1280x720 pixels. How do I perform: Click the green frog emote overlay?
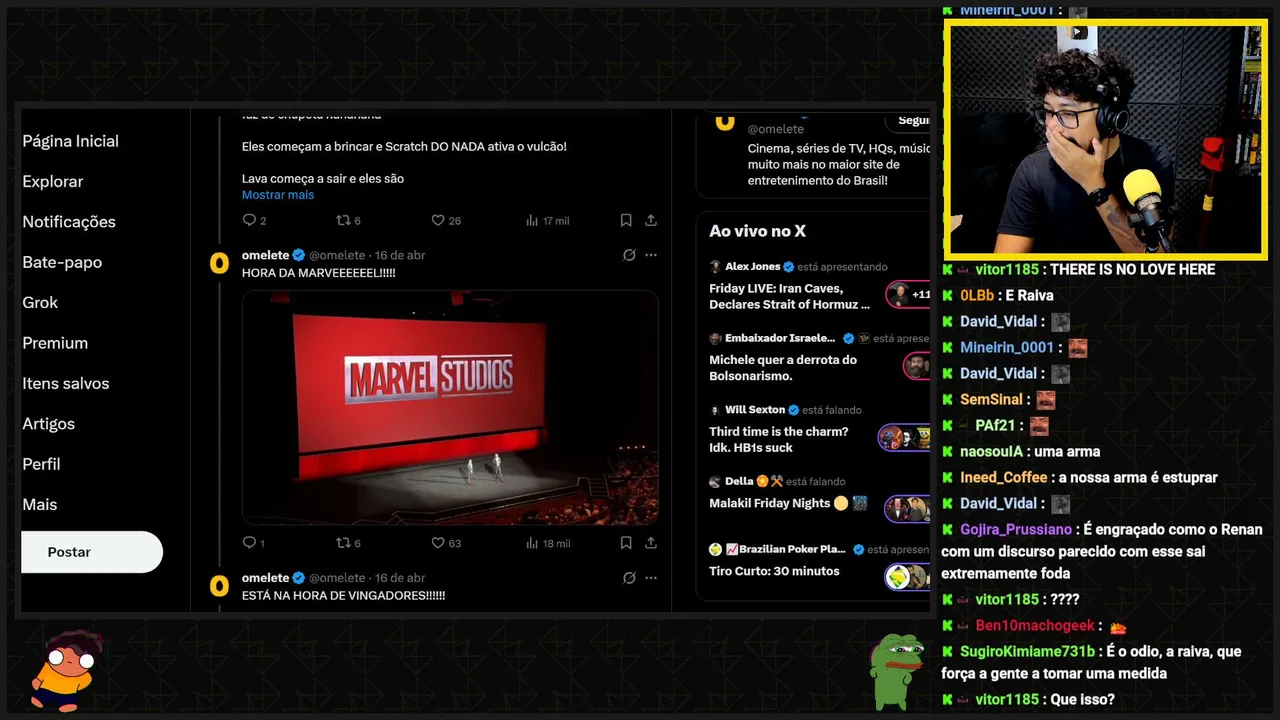[896, 670]
